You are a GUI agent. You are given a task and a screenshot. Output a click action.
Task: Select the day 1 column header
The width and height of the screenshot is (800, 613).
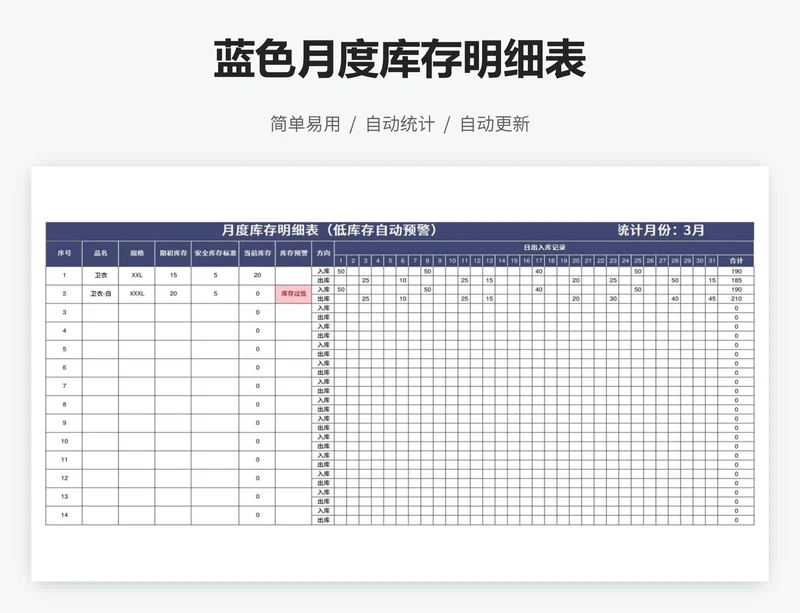coord(341,261)
